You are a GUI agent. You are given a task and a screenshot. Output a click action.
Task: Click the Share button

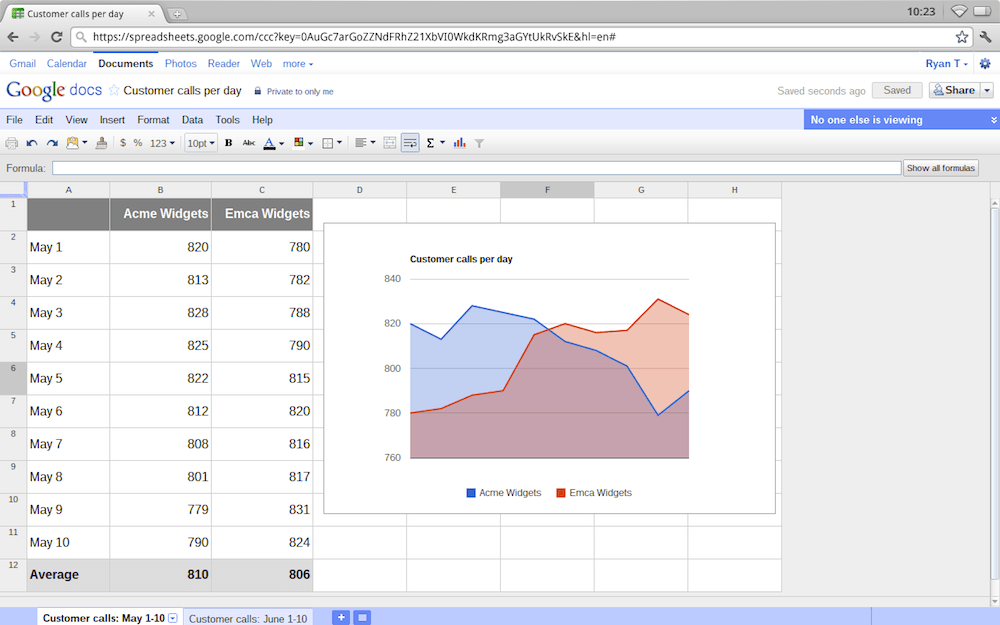[955, 91]
